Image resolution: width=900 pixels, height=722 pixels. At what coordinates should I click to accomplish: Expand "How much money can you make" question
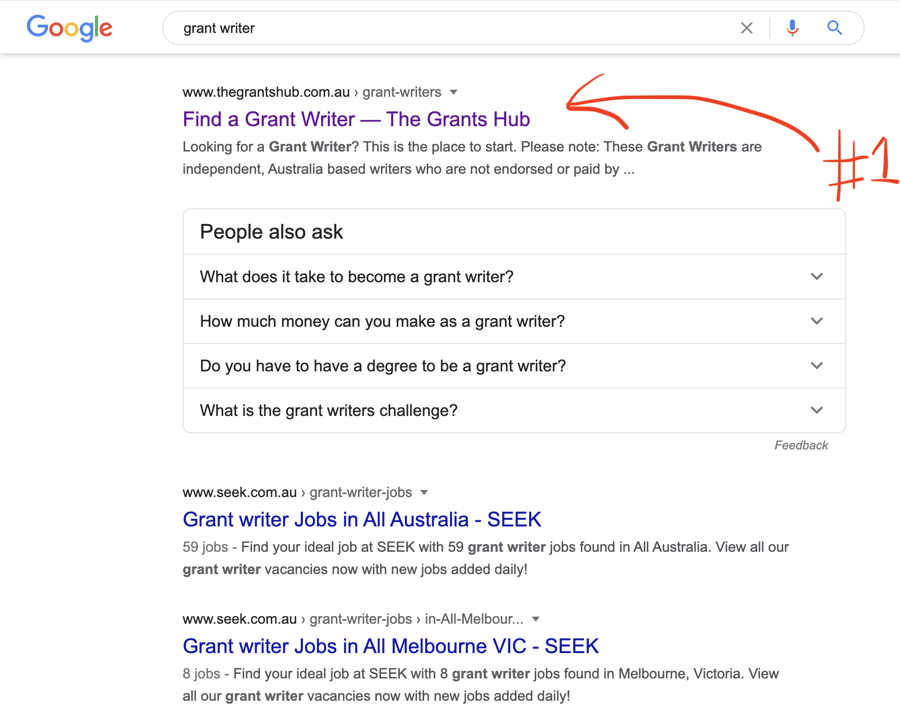514,321
